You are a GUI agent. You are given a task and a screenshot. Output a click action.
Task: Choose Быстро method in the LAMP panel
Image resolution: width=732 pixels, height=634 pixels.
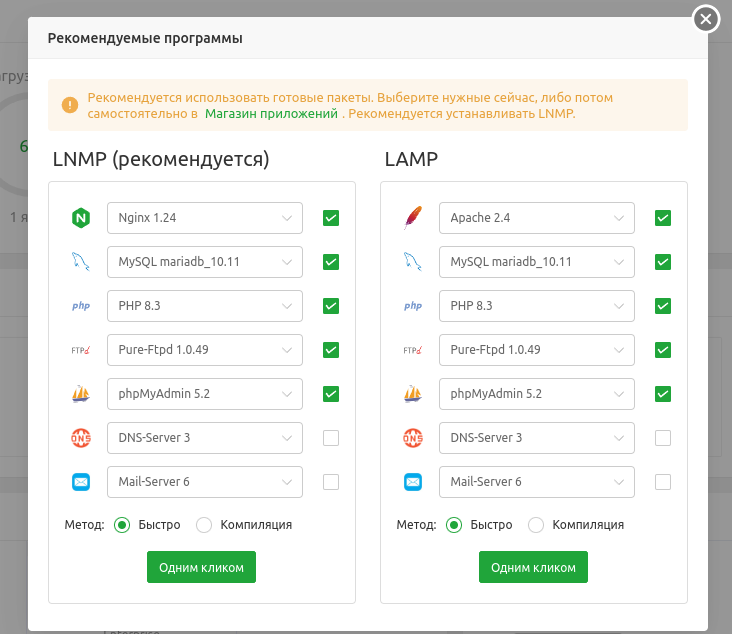point(455,525)
